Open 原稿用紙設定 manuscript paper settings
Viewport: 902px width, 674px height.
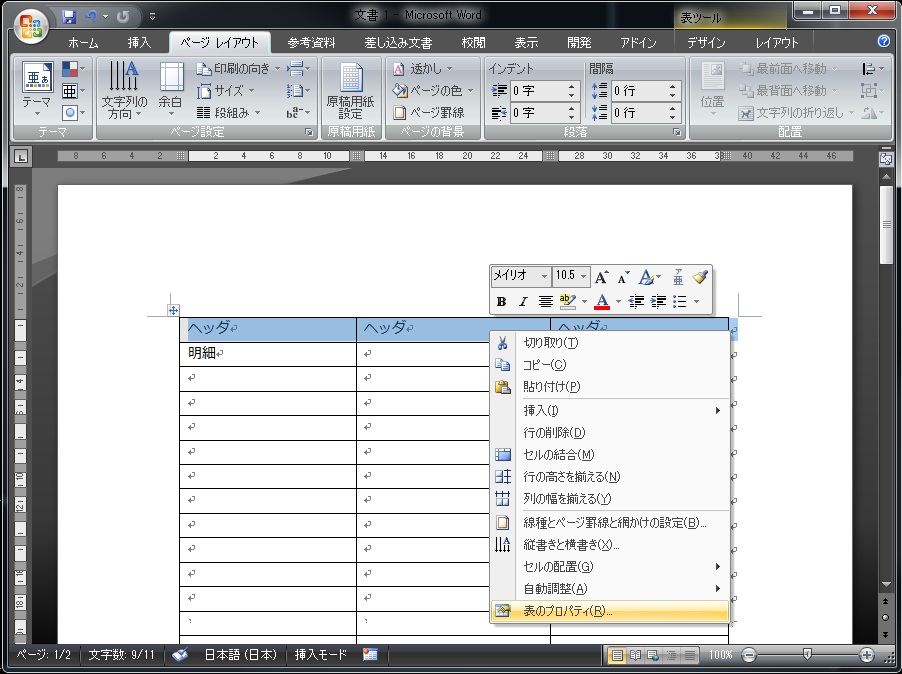[x=351, y=91]
